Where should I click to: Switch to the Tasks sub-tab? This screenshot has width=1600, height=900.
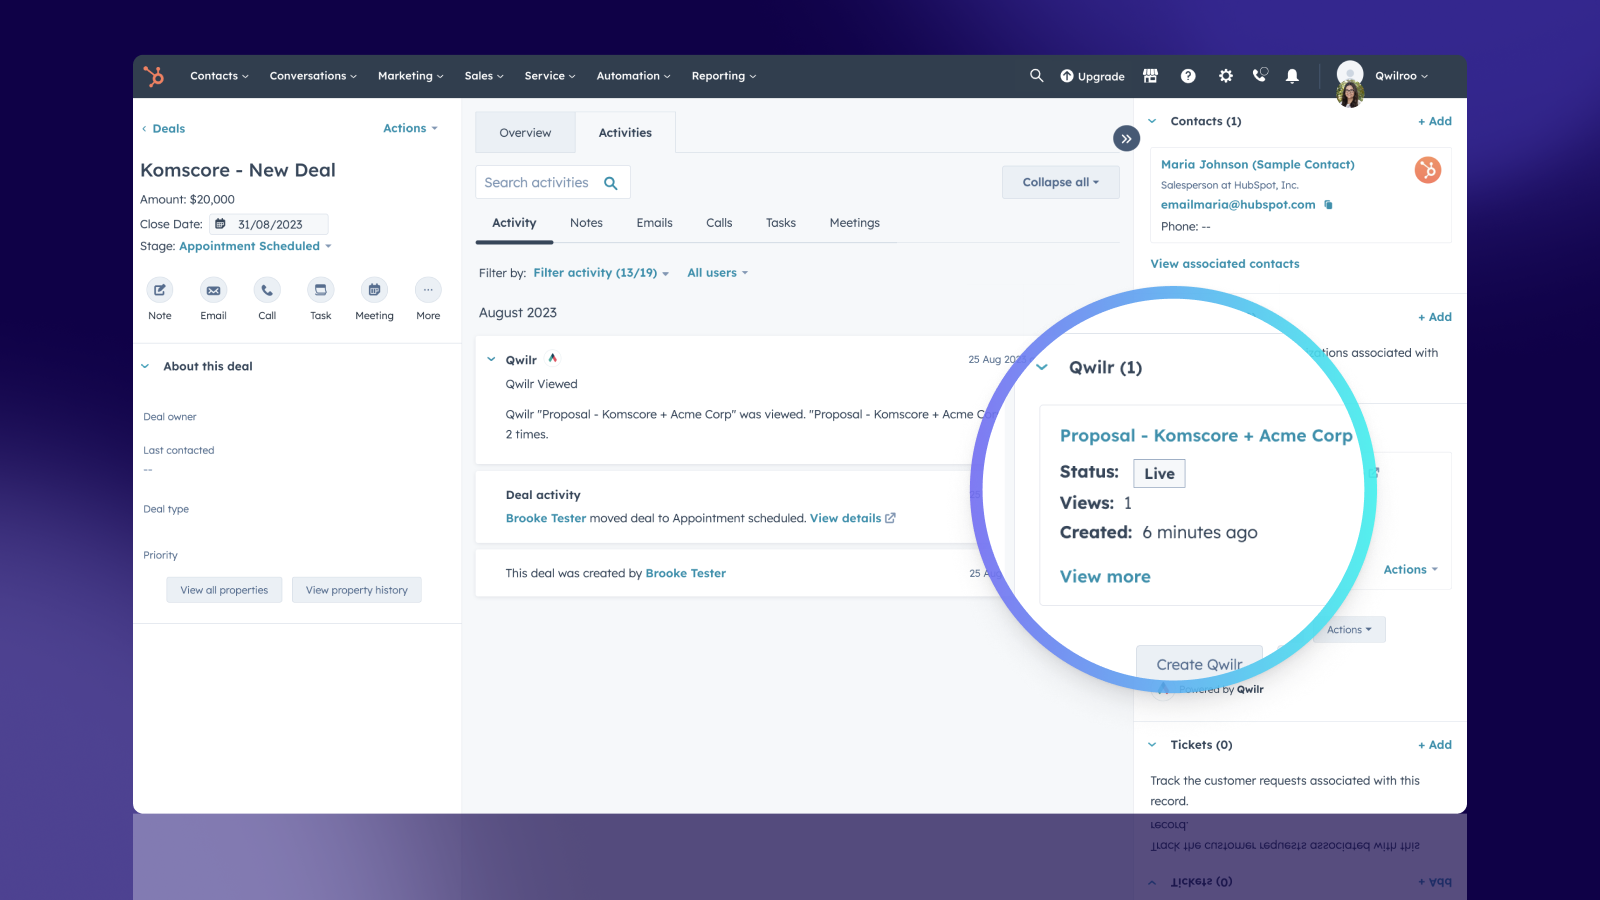(x=781, y=223)
